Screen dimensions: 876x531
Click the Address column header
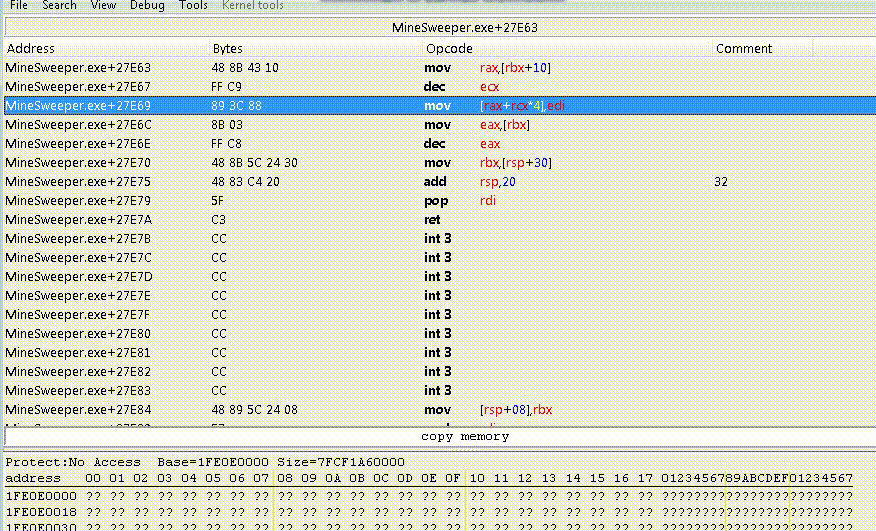point(106,49)
